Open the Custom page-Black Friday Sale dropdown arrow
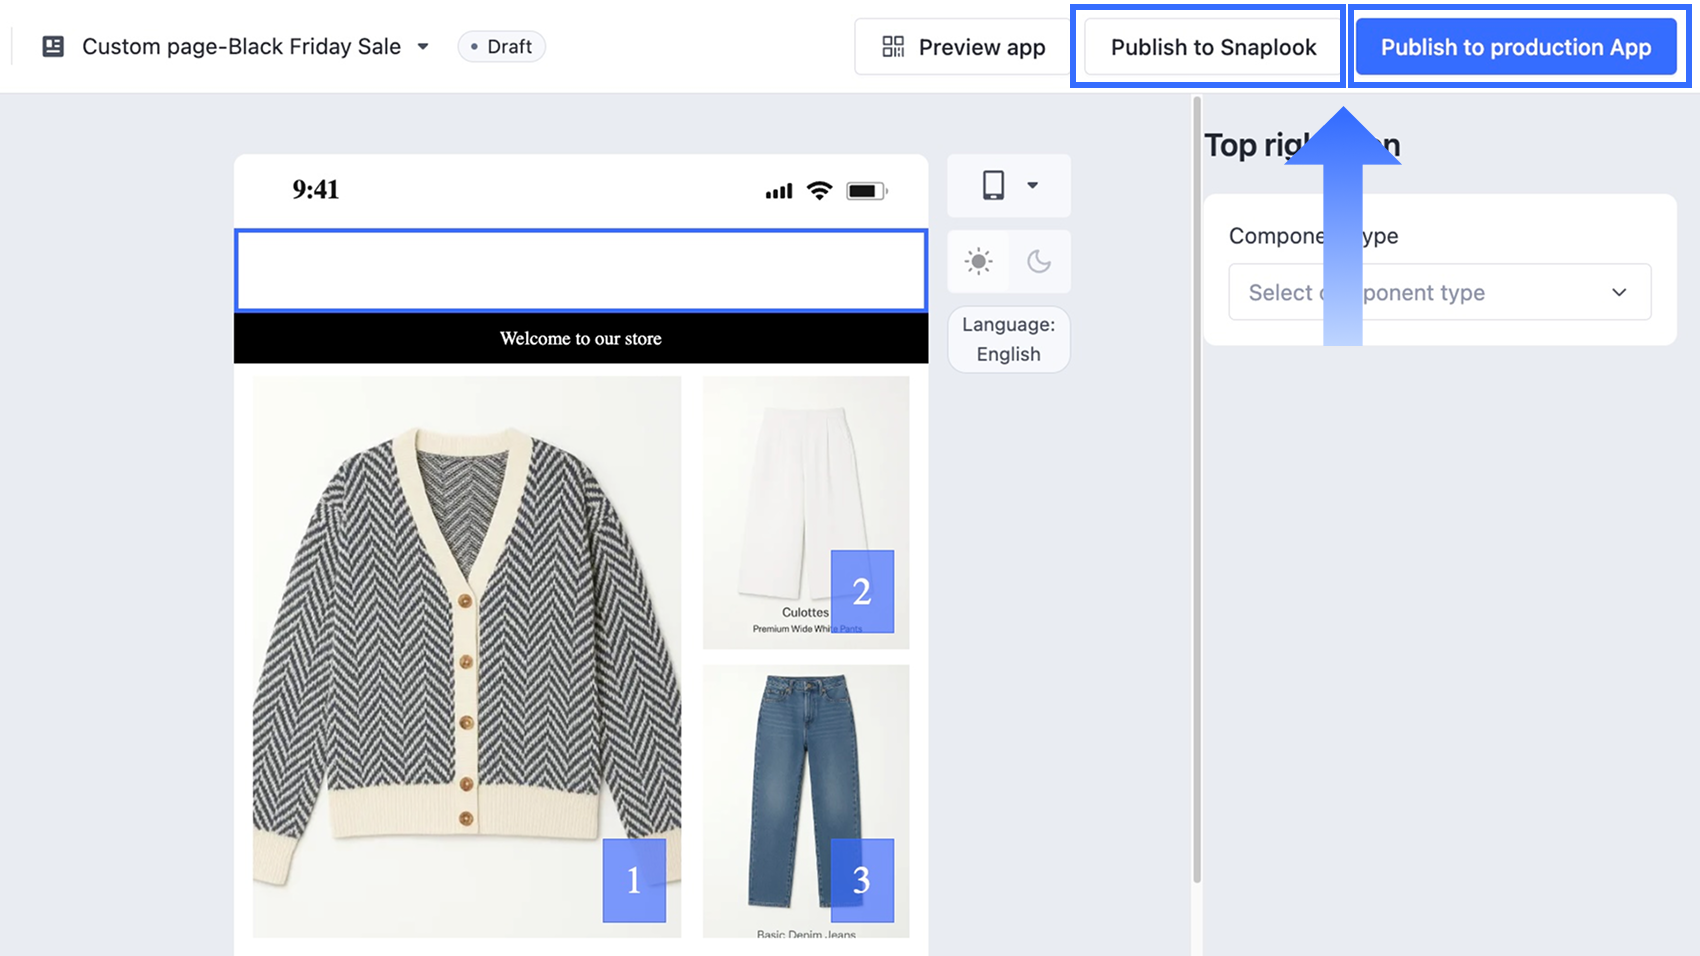The image size is (1700, 956). [423, 46]
